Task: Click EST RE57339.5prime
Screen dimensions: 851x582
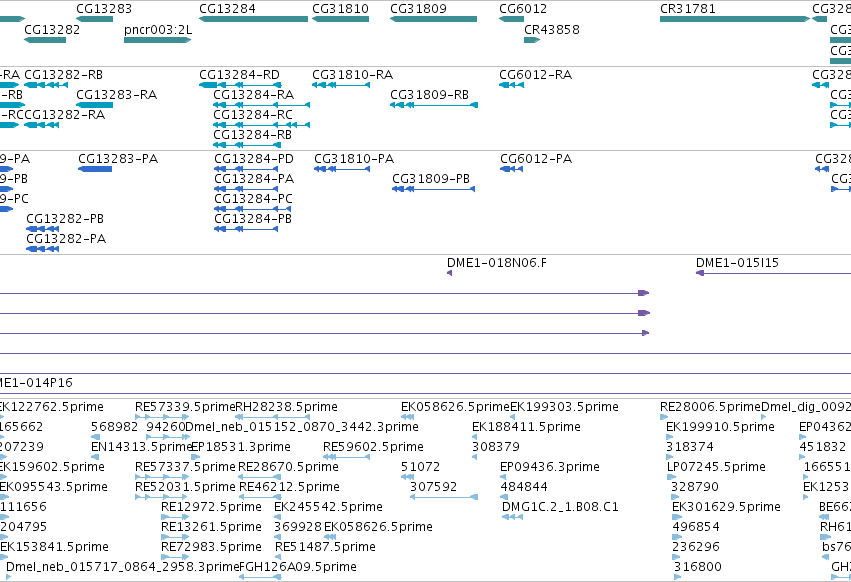Action: [185, 407]
